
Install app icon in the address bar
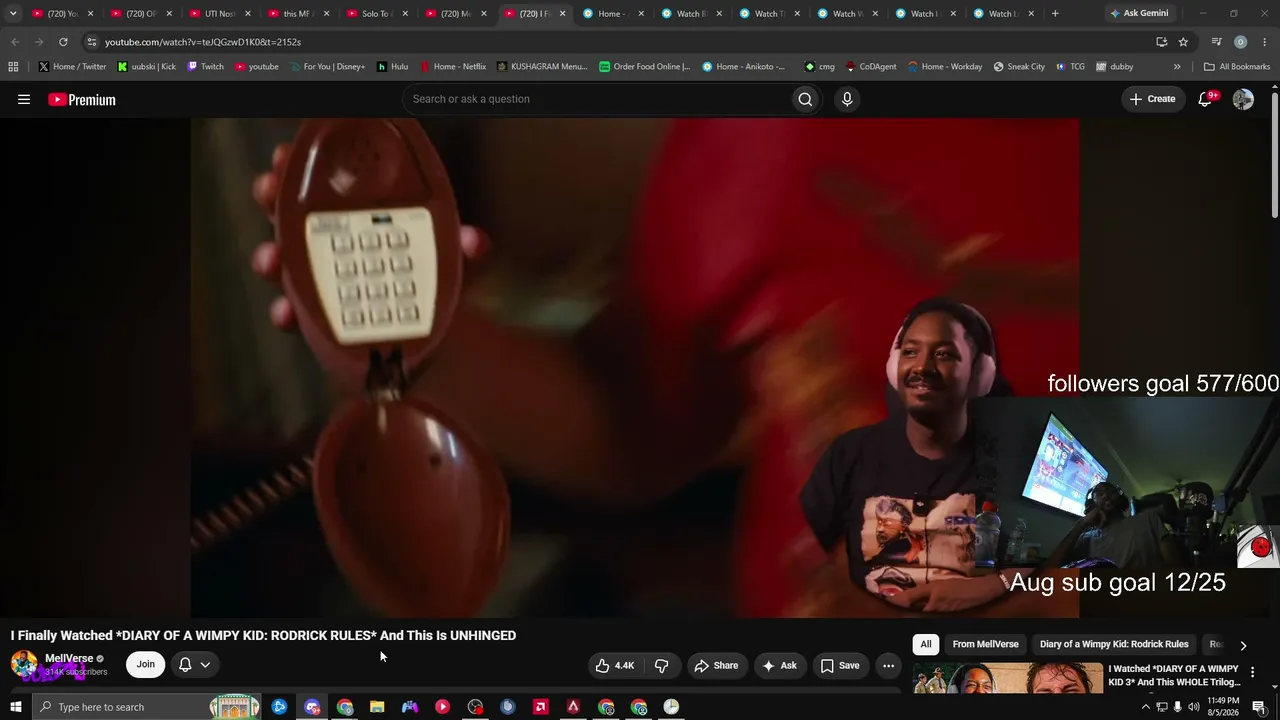[1161, 42]
